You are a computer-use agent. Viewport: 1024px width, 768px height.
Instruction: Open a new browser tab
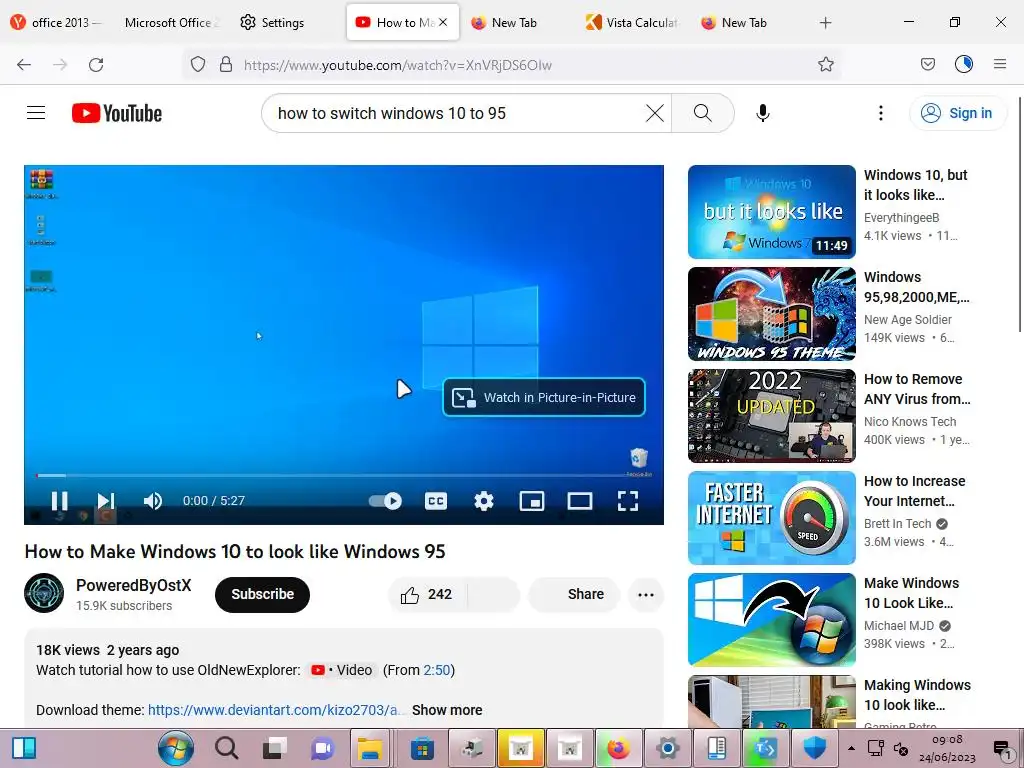(825, 22)
